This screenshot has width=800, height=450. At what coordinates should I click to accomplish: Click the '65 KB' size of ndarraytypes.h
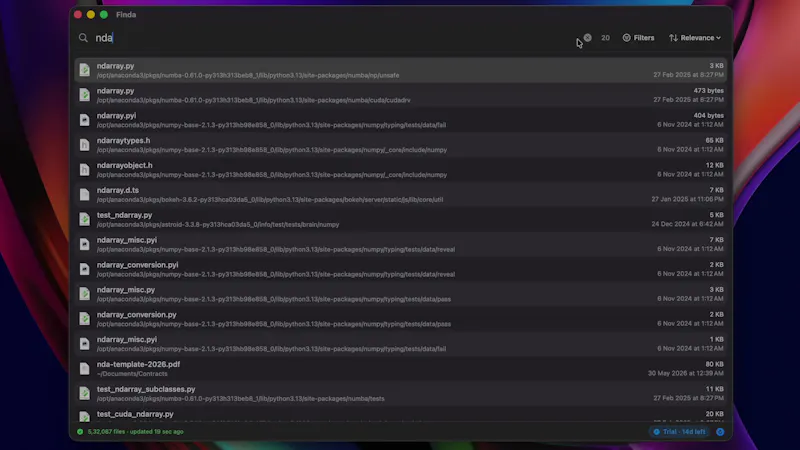click(x=714, y=140)
